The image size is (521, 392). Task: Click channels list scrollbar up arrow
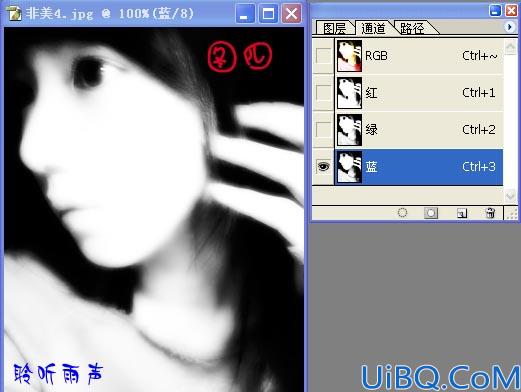[x=510, y=47]
